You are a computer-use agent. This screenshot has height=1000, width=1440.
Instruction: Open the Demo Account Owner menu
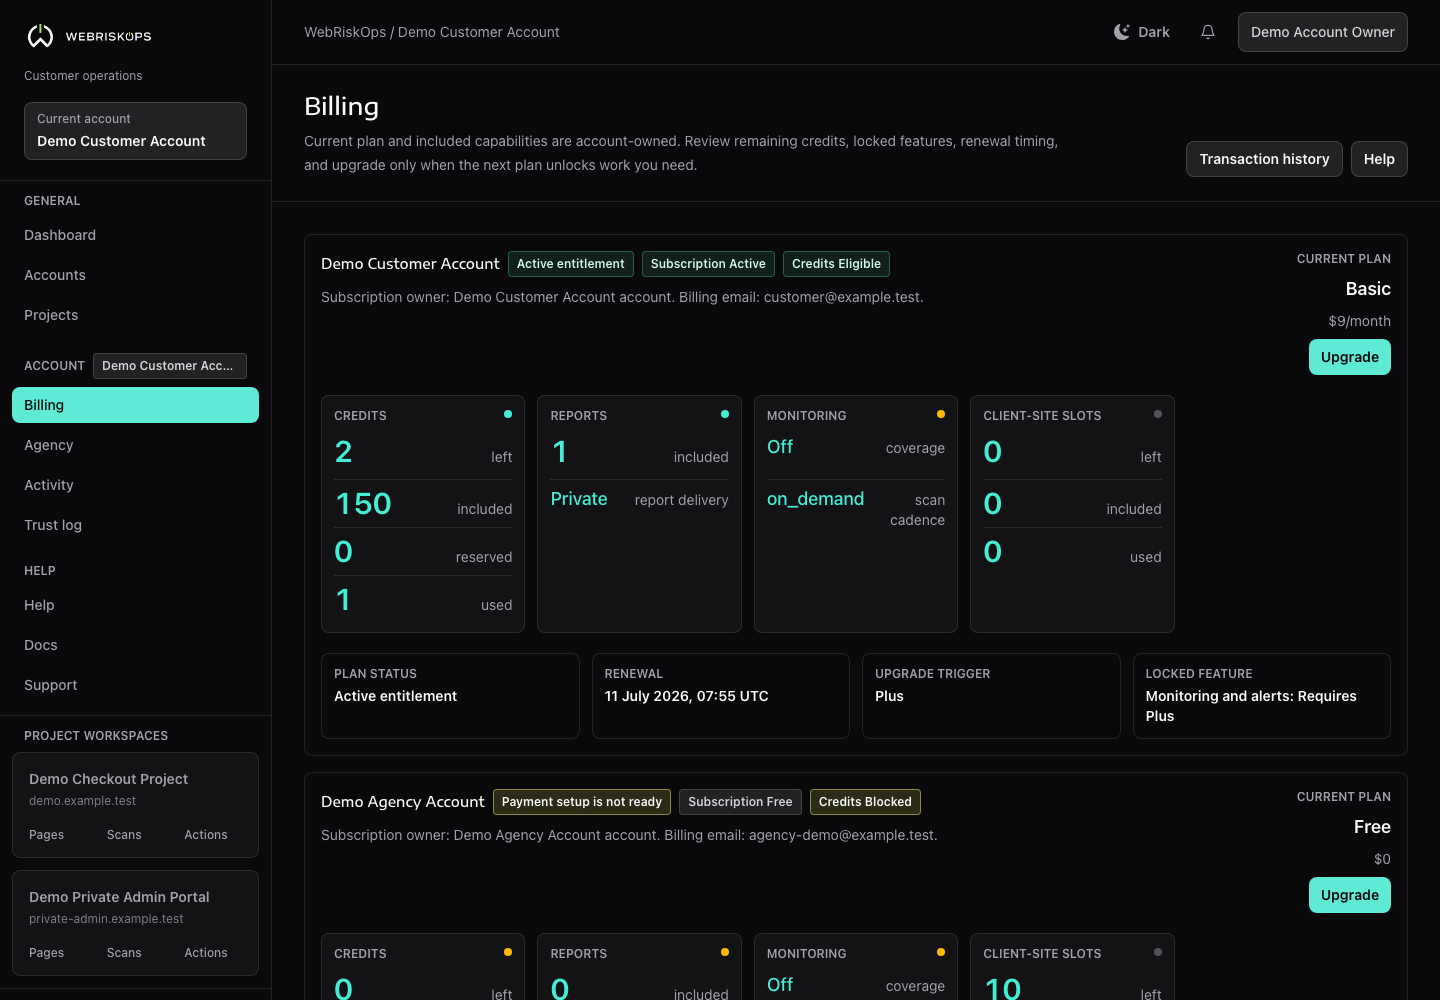1322,32
